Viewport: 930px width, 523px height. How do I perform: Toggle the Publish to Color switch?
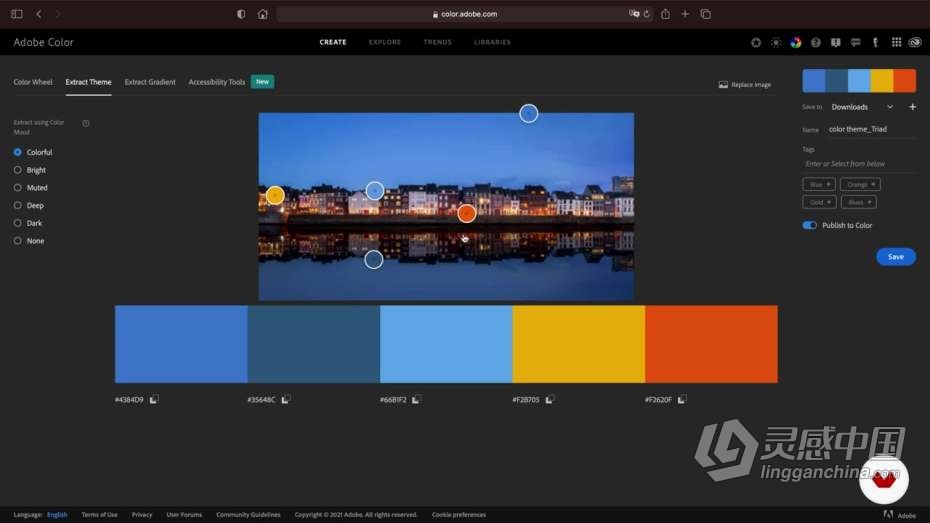tap(810, 225)
